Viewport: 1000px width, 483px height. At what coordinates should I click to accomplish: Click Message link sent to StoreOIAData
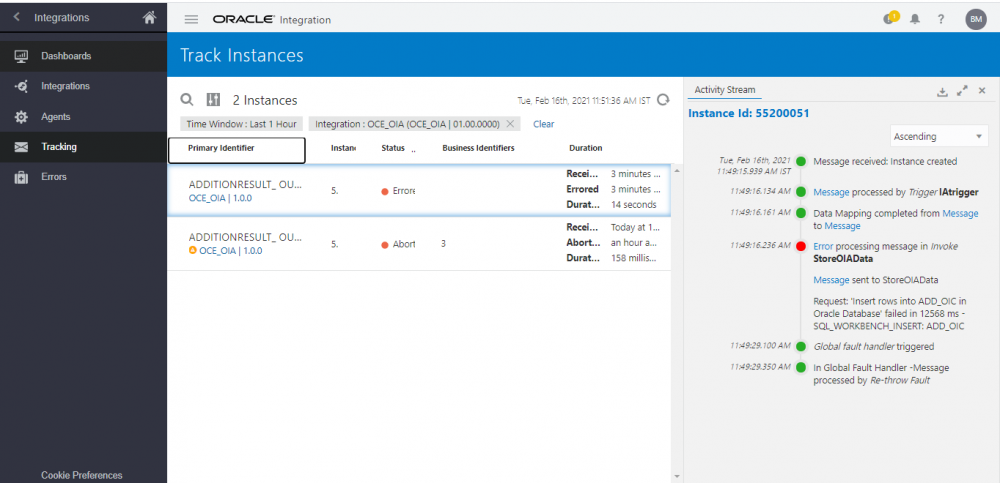click(831, 279)
